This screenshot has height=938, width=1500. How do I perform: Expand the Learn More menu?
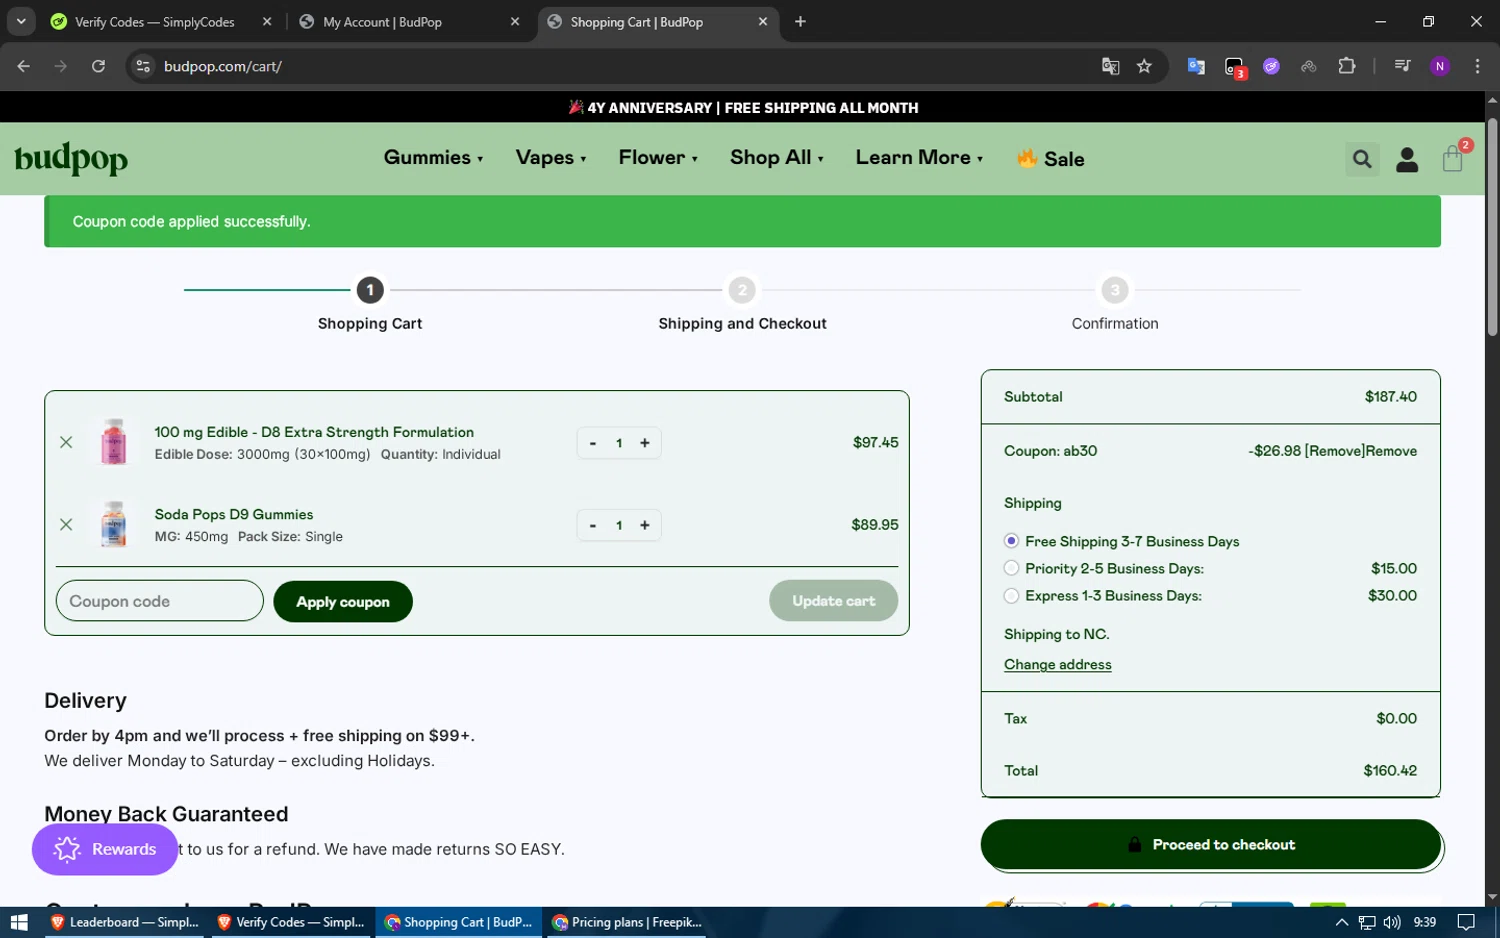pyautogui.click(x=919, y=158)
